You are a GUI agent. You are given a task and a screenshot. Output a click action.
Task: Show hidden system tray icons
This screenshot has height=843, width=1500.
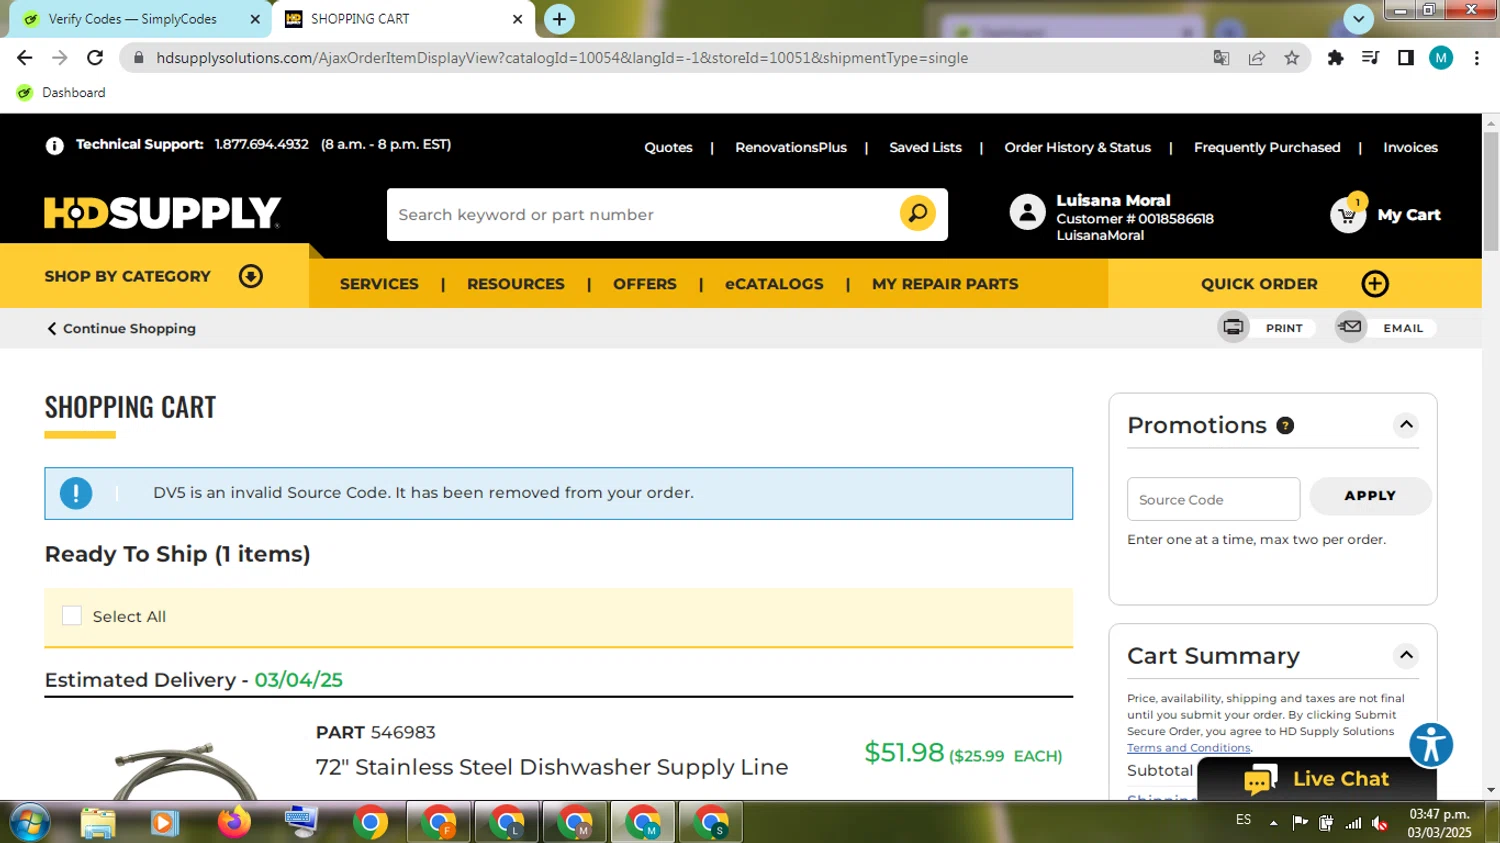point(1273,823)
